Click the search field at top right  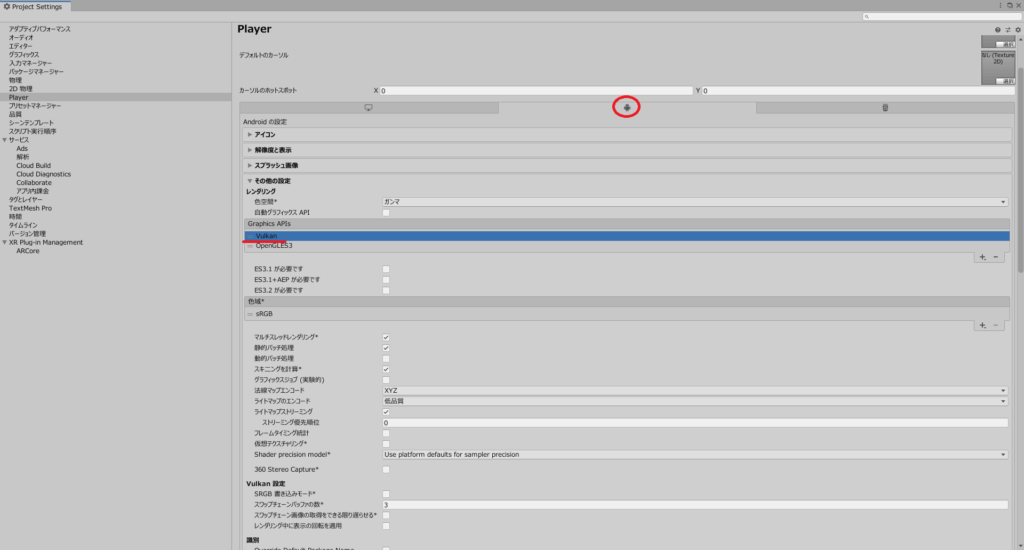(942, 16)
